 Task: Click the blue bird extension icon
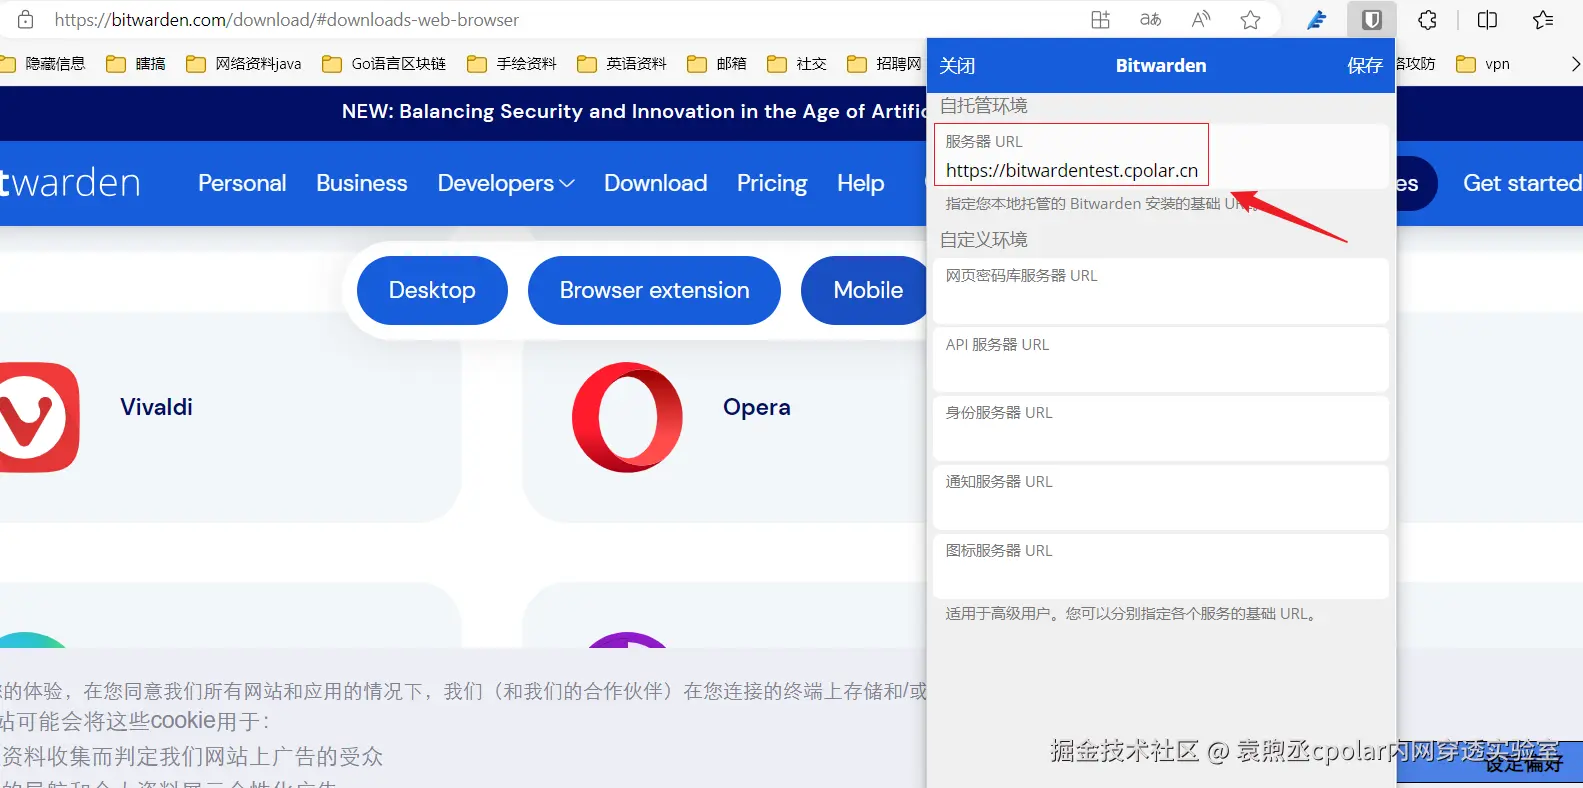click(x=1317, y=20)
